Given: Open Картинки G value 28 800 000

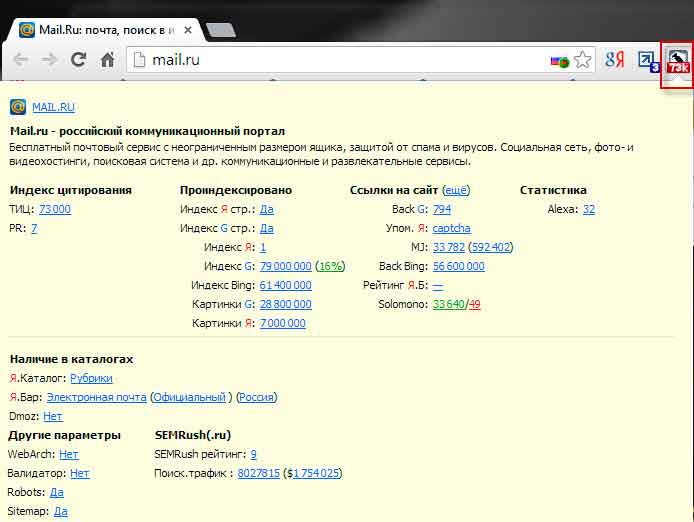Looking at the screenshot, I should [x=285, y=304].
